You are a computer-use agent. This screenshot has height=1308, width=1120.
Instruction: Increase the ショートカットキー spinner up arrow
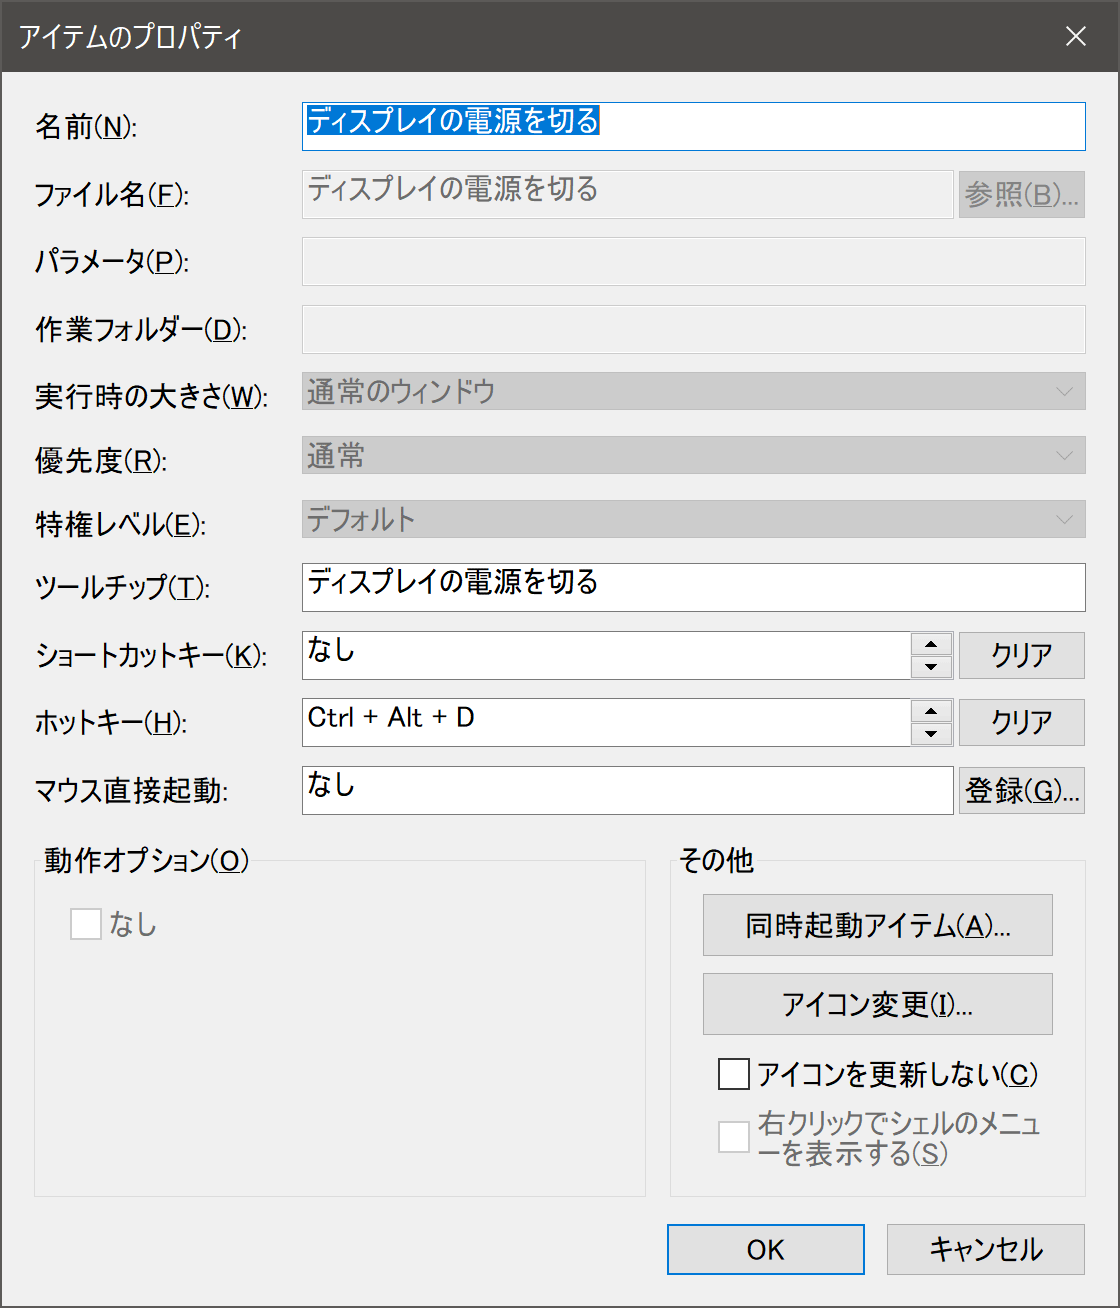pyautogui.click(x=931, y=644)
